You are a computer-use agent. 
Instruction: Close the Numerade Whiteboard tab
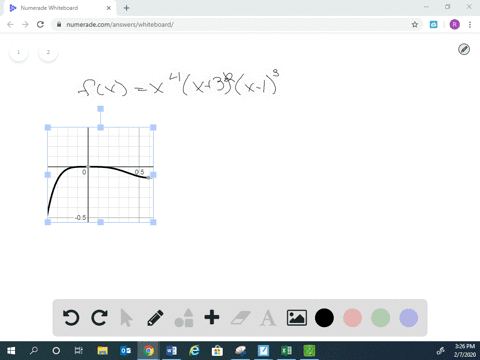(109, 8)
